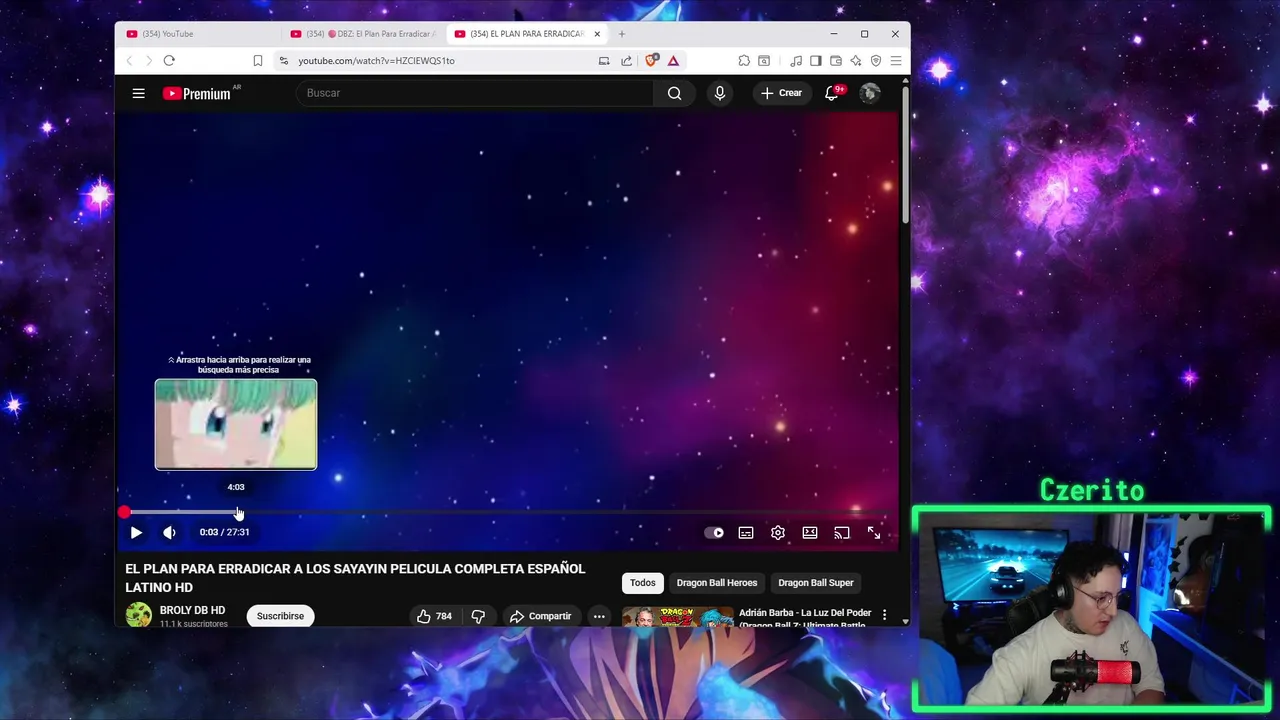Dislike the video with thumbs down
The image size is (1280, 720).
(478, 616)
